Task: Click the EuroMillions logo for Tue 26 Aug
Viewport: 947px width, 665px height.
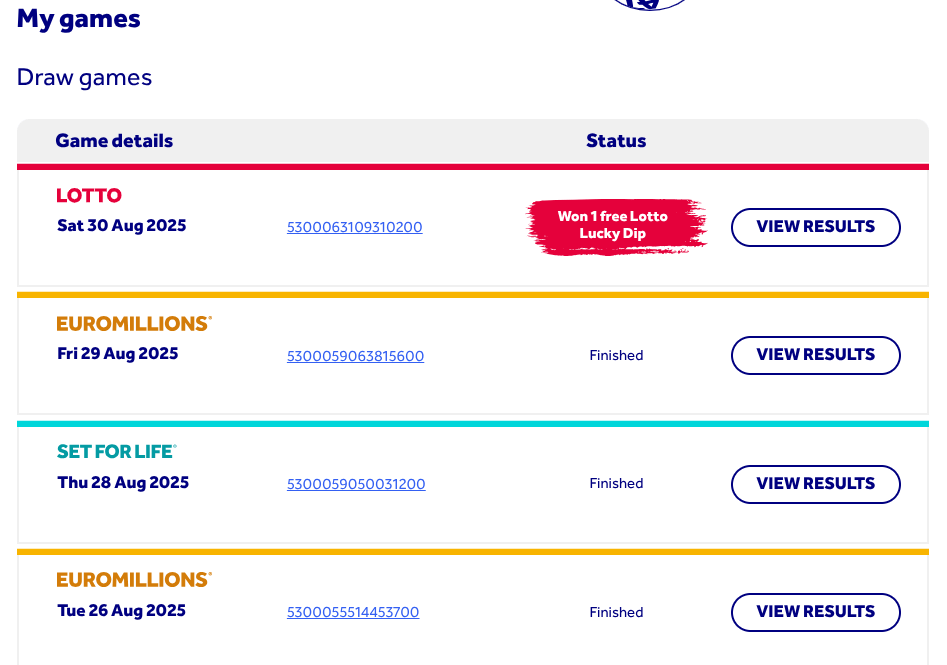Action: click(x=134, y=580)
